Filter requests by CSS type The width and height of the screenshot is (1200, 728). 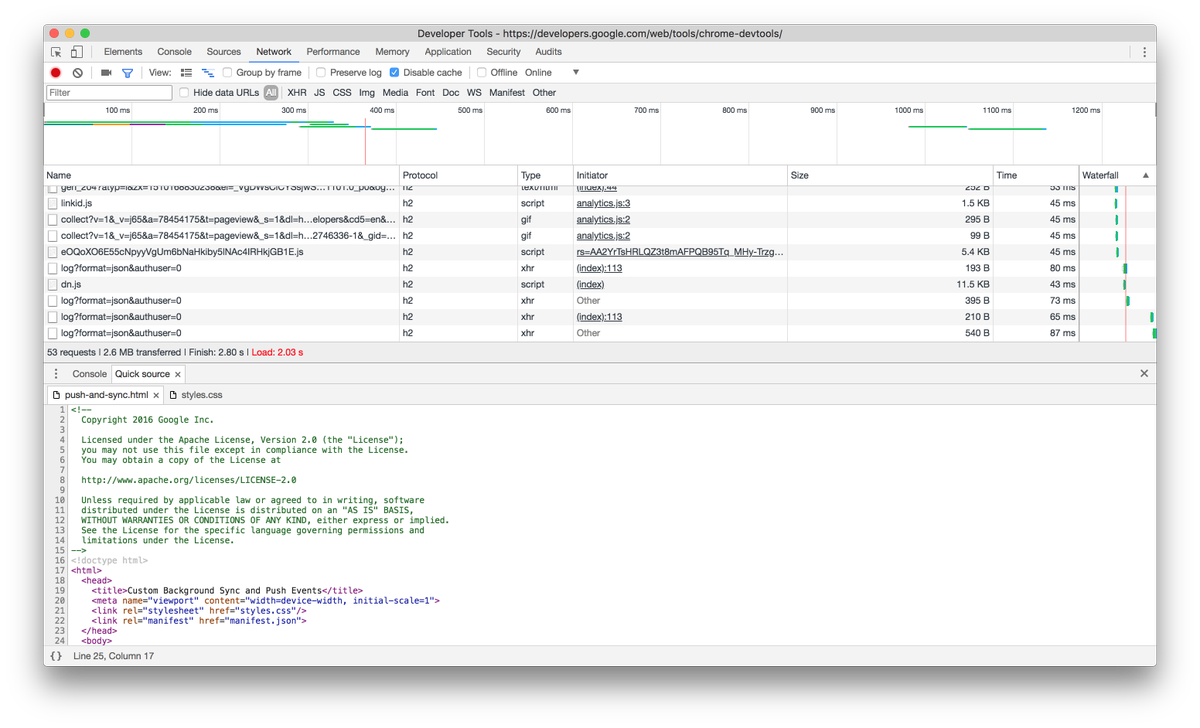pyautogui.click(x=342, y=92)
